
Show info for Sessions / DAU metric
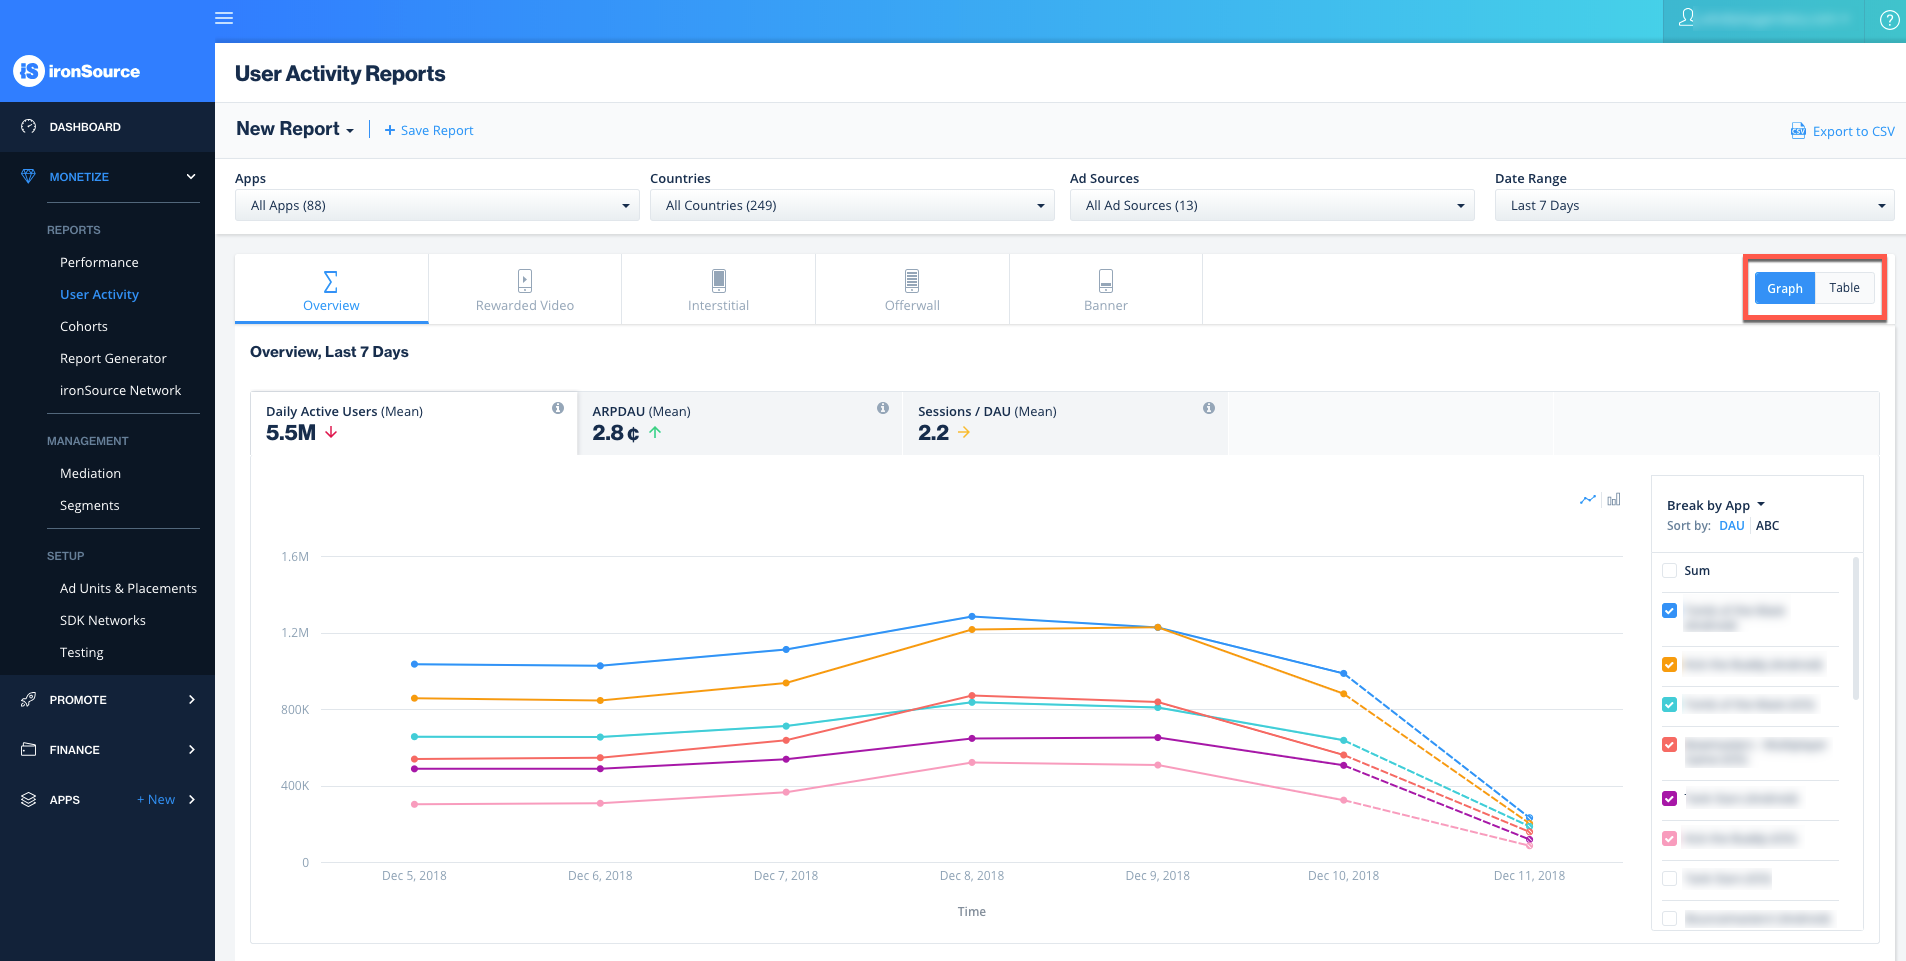1209,408
